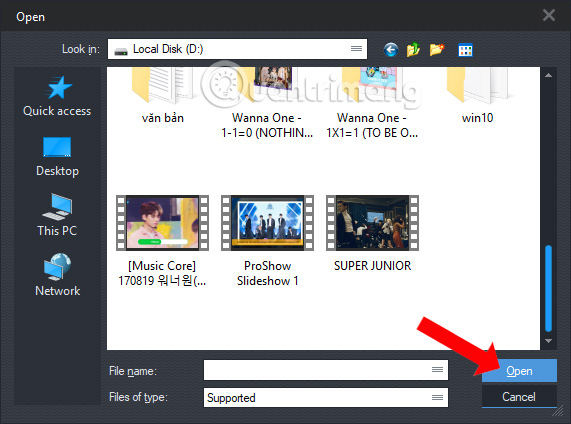Expand the Files of type dropdown
The width and height of the screenshot is (571, 424).
[437, 397]
